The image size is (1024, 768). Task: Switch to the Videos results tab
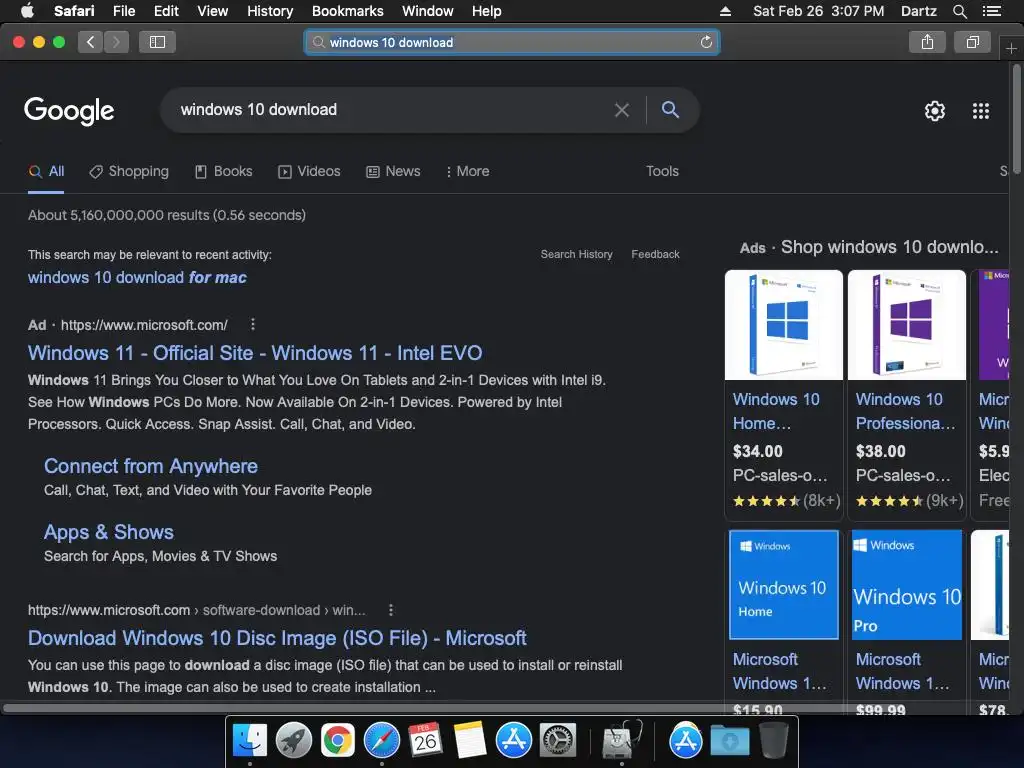click(x=309, y=171)
